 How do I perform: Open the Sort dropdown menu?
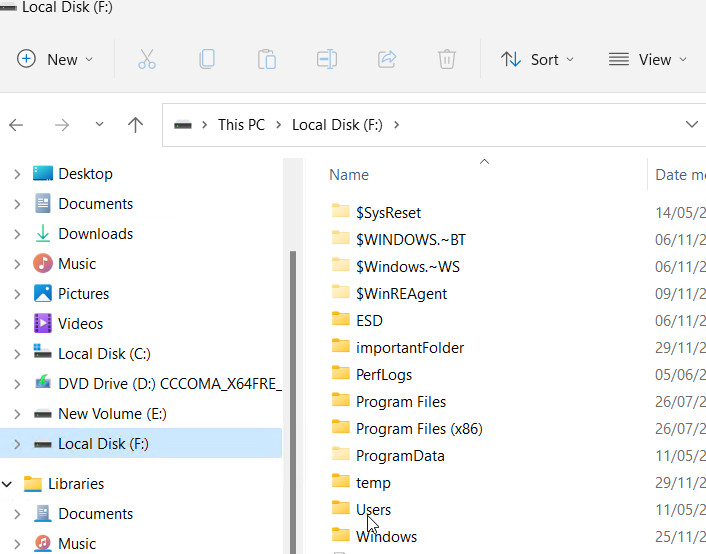pyautogui.click(x=537, y=59)
